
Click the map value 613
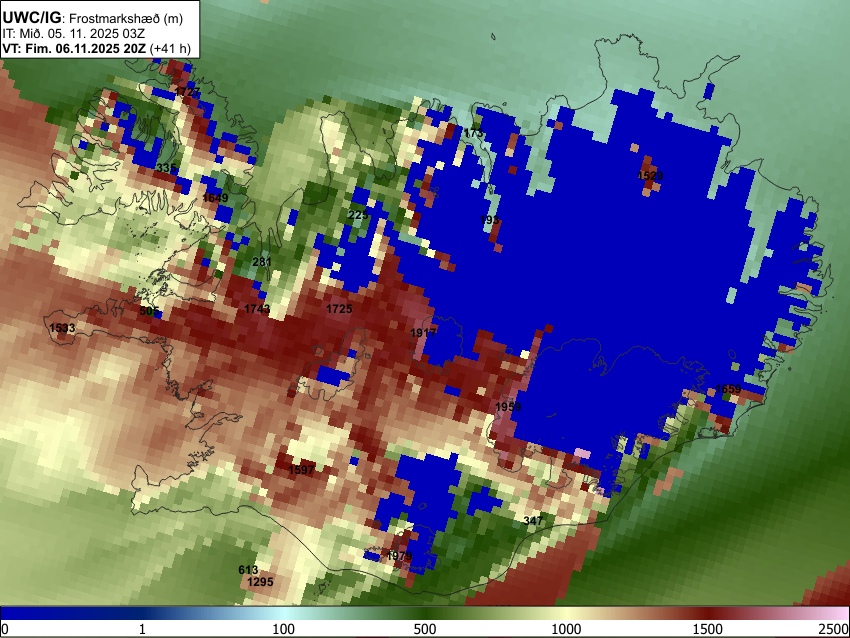pyautogui.click(x=248, y=570)
